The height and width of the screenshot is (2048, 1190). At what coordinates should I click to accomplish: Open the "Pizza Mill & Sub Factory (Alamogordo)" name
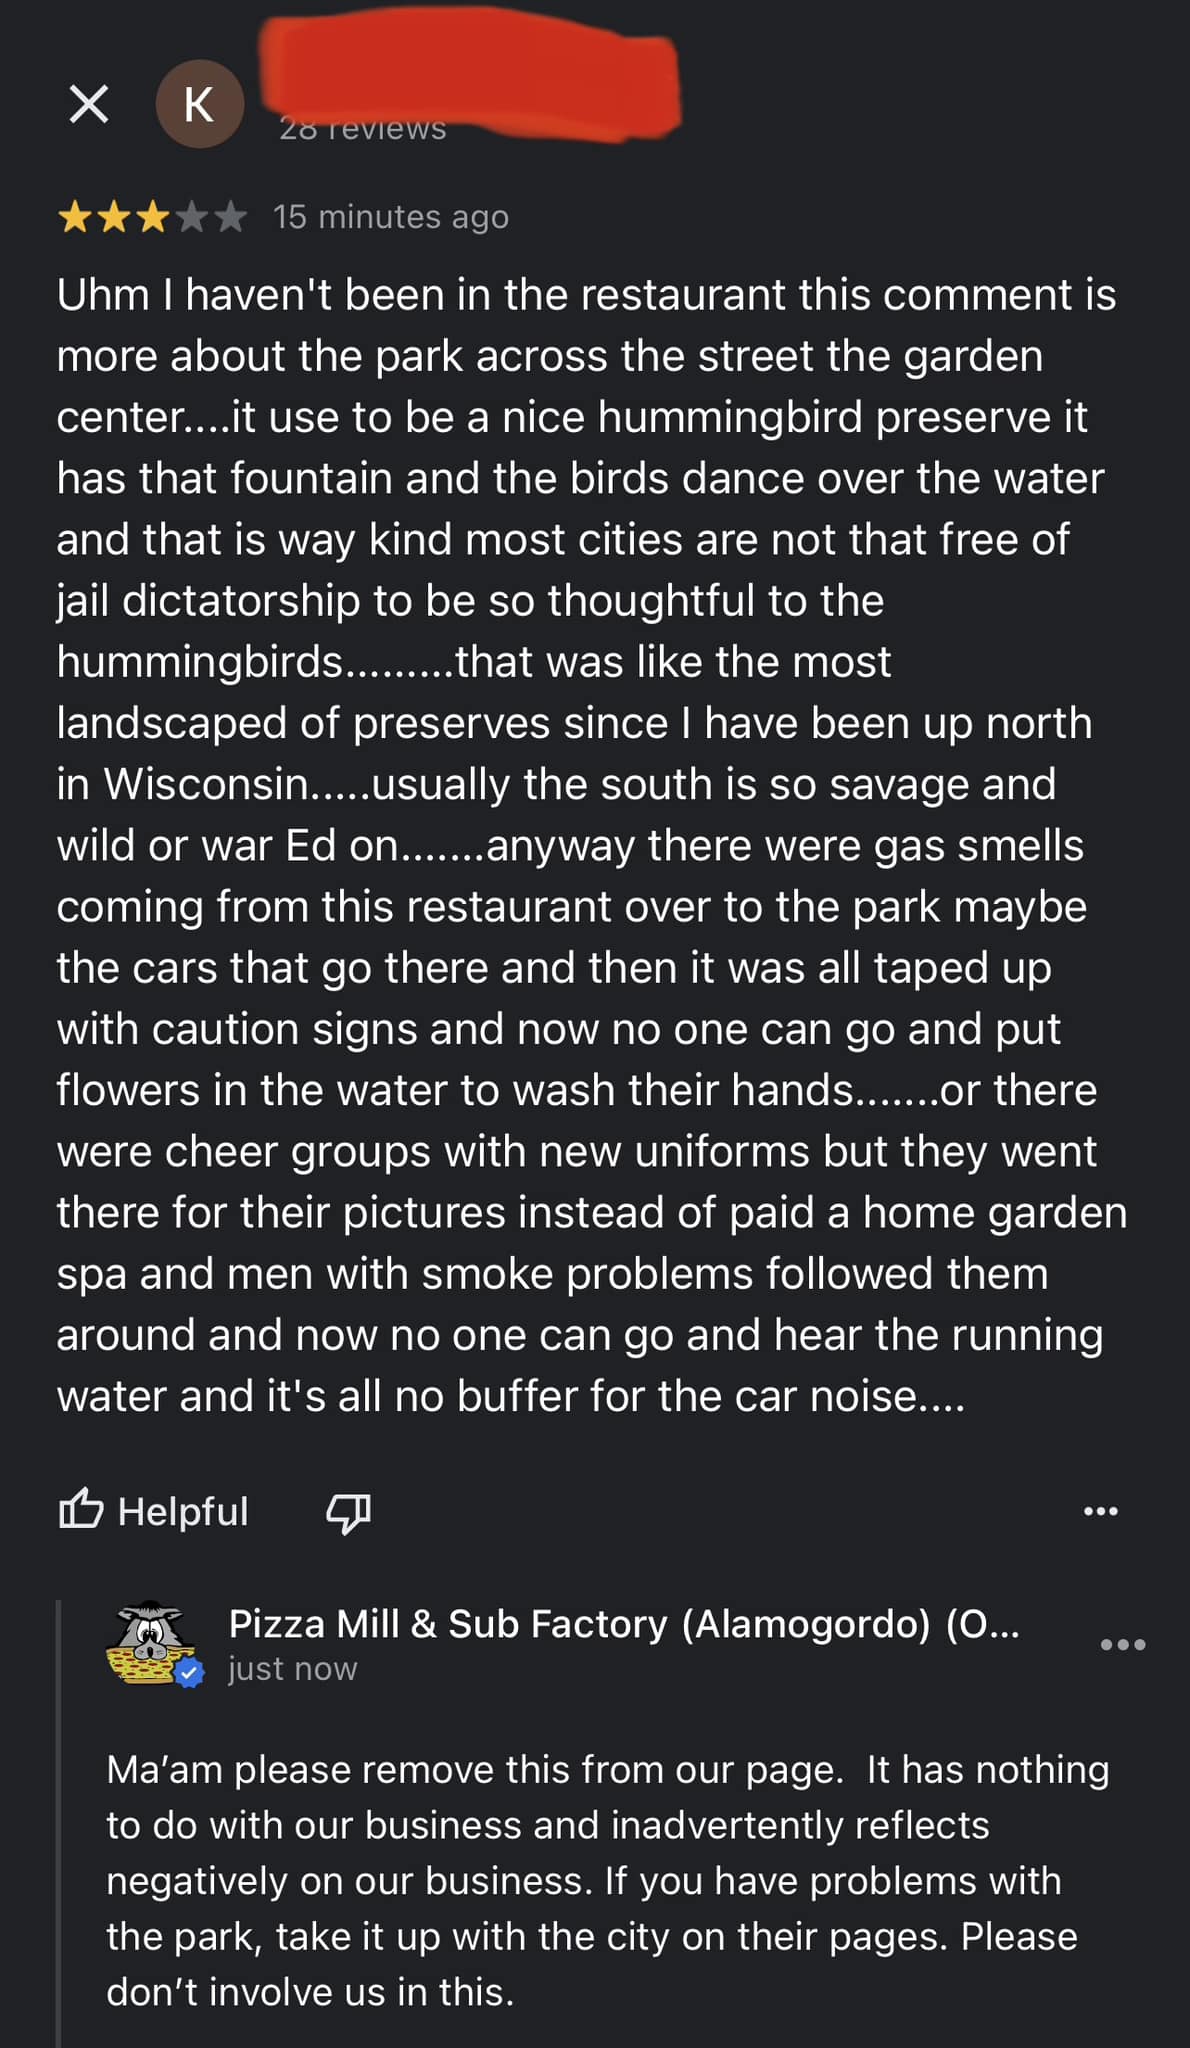pos(624,1624)
